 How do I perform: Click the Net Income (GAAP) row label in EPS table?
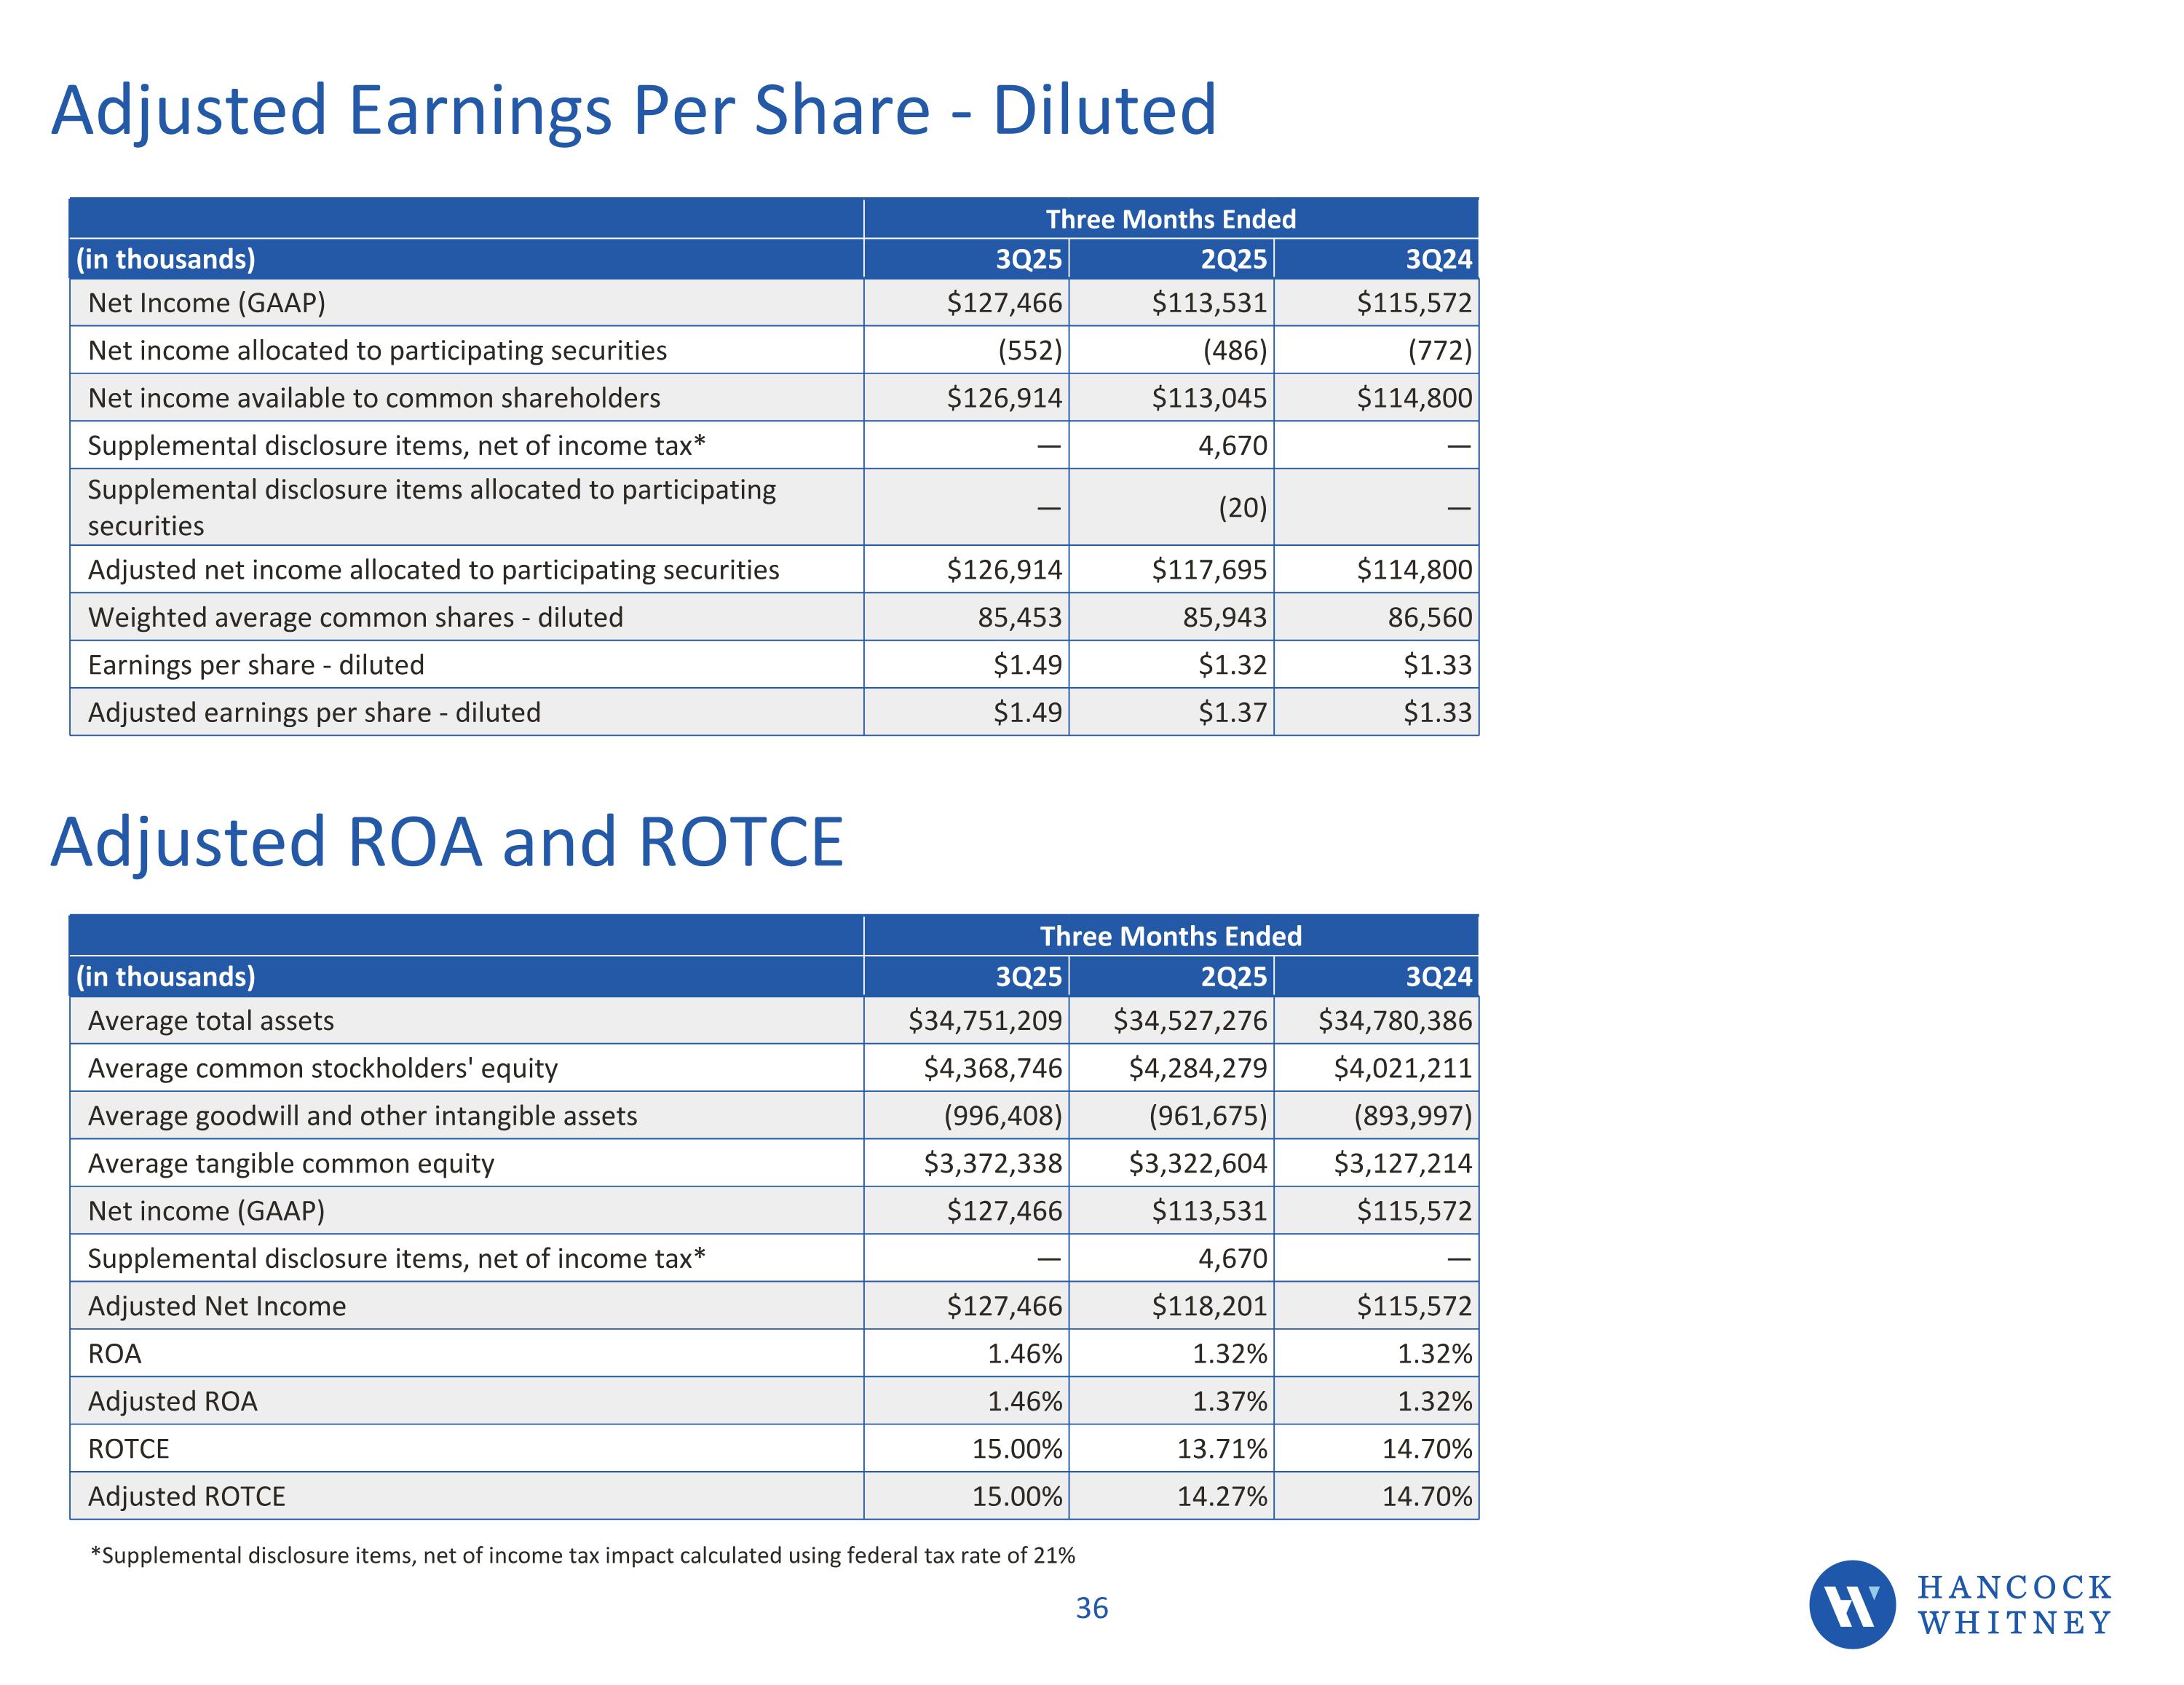tap(207, 303)
